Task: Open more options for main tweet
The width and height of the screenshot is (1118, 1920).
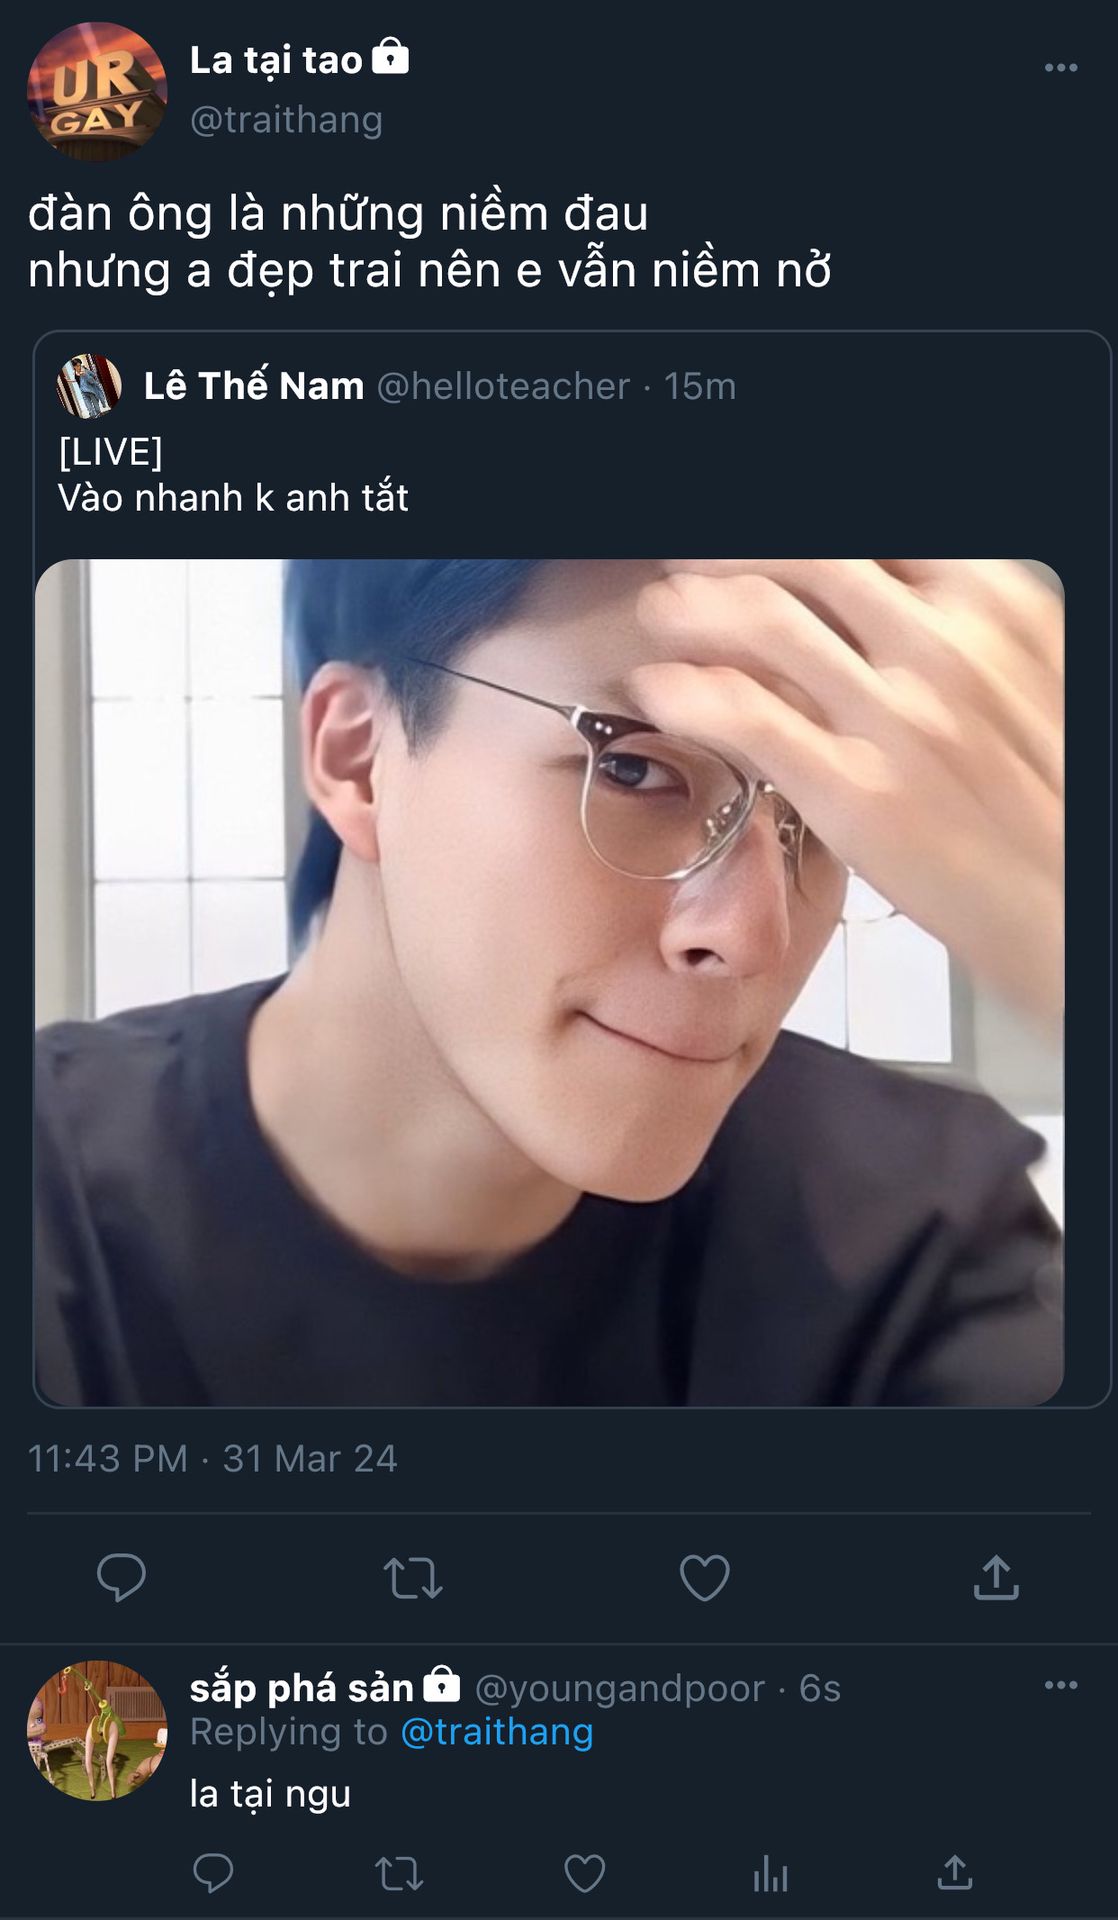Action: [x=1060, y=68]
